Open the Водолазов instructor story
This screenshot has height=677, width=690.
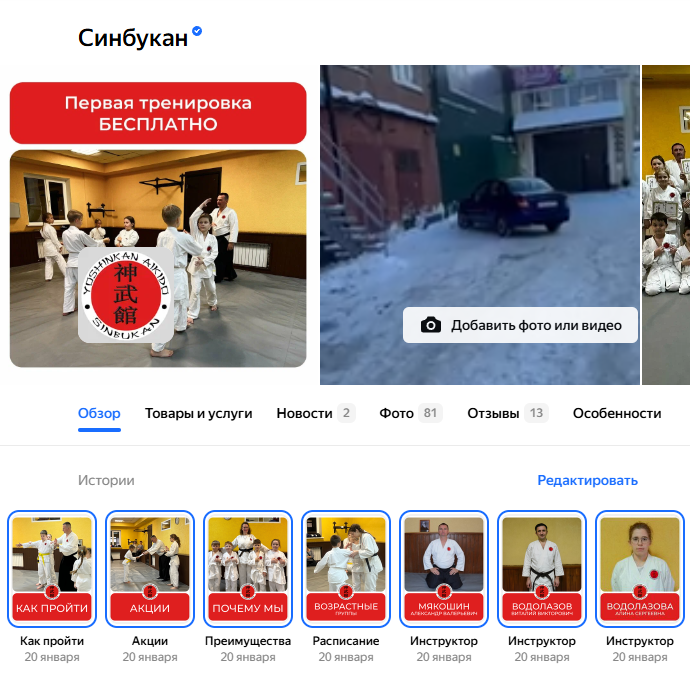(542, 569)
